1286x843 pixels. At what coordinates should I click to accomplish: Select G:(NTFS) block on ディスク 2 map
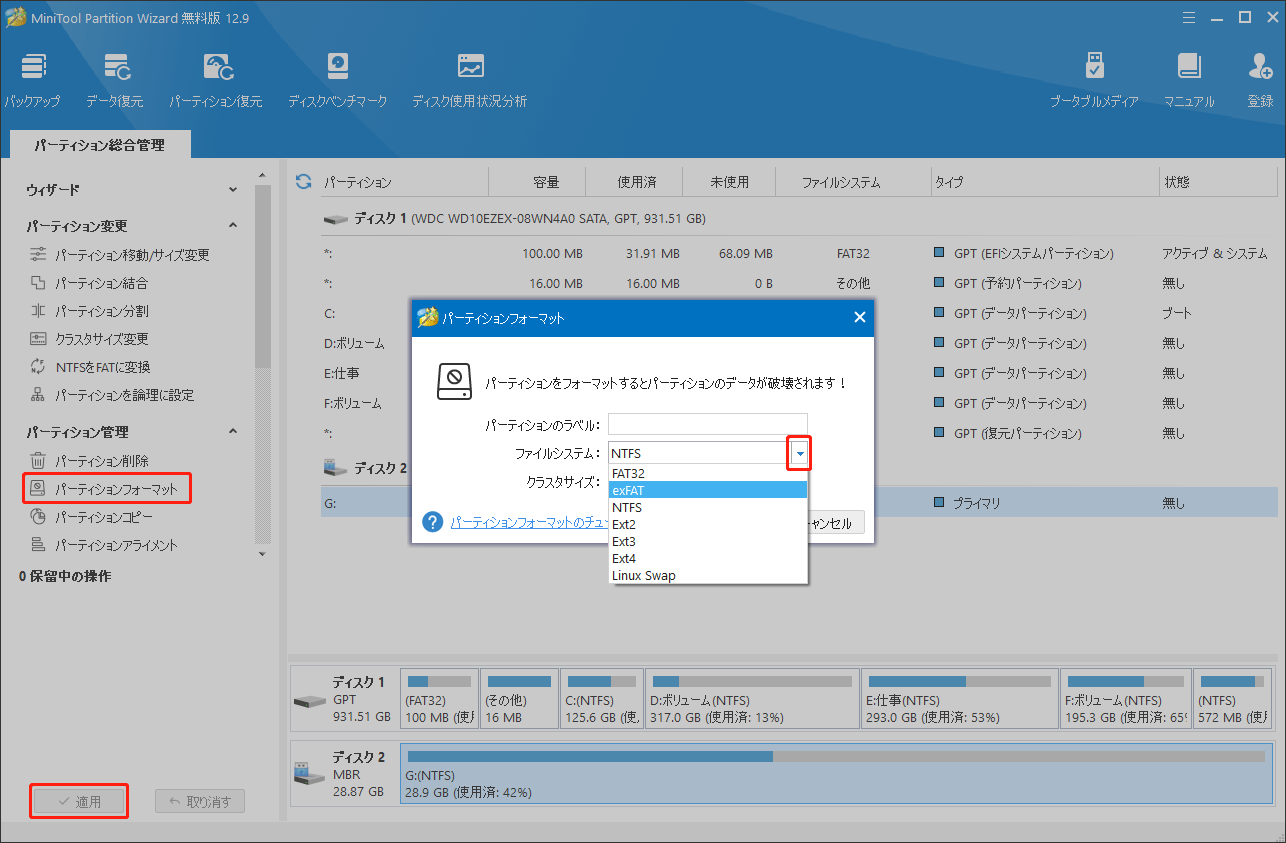point(836,774)
